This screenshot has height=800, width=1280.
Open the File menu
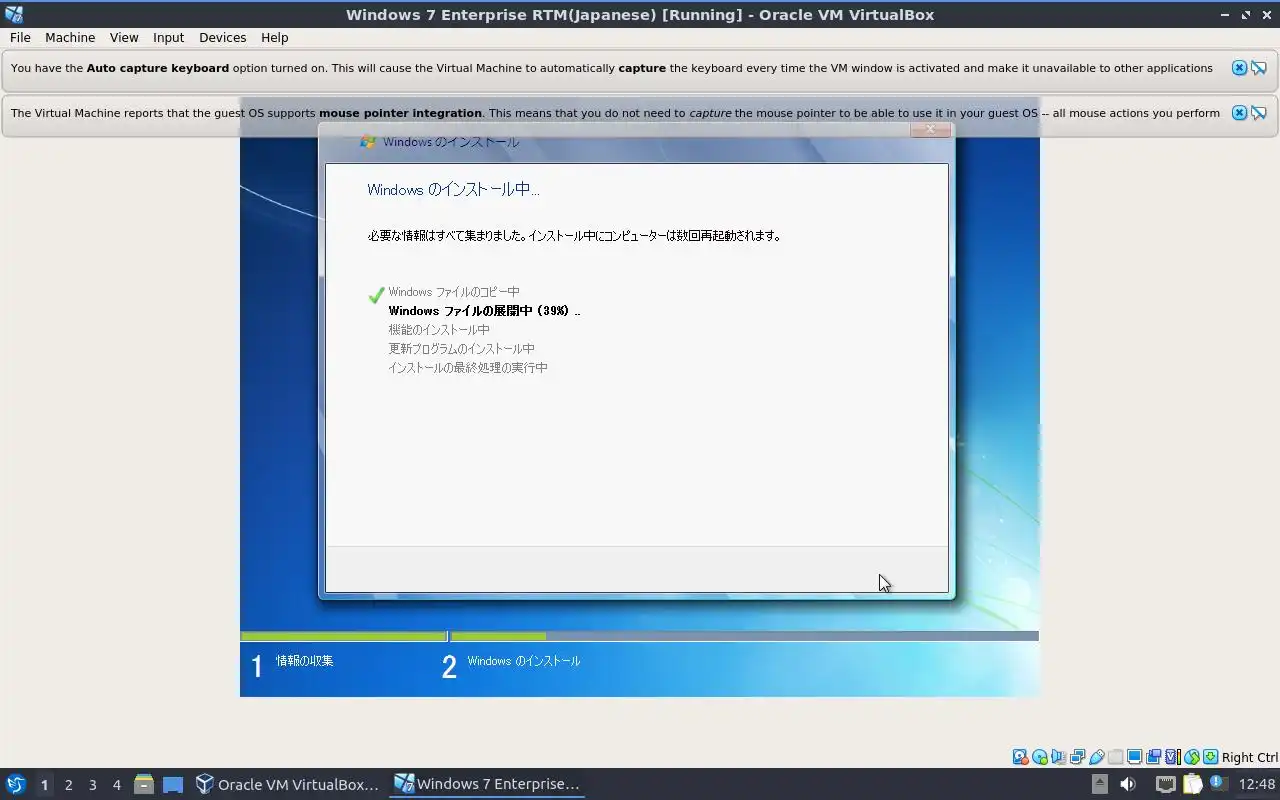pos(20,37)
